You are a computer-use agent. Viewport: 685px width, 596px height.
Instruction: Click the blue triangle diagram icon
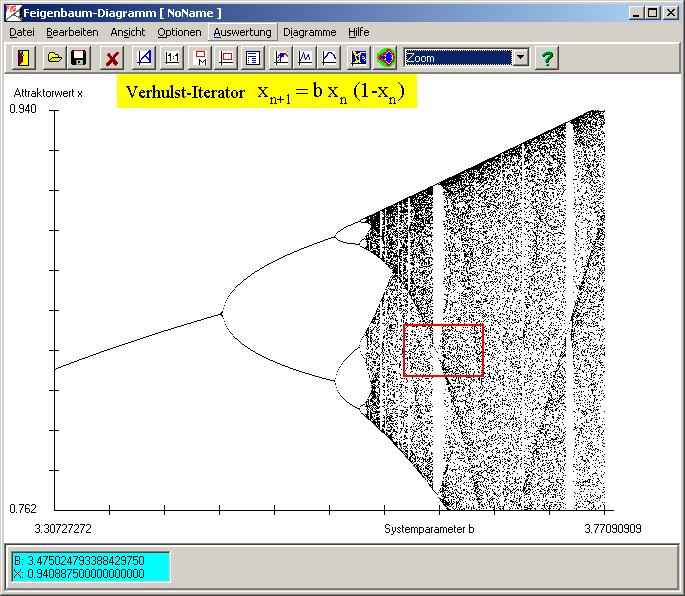[x=144, y=58]
